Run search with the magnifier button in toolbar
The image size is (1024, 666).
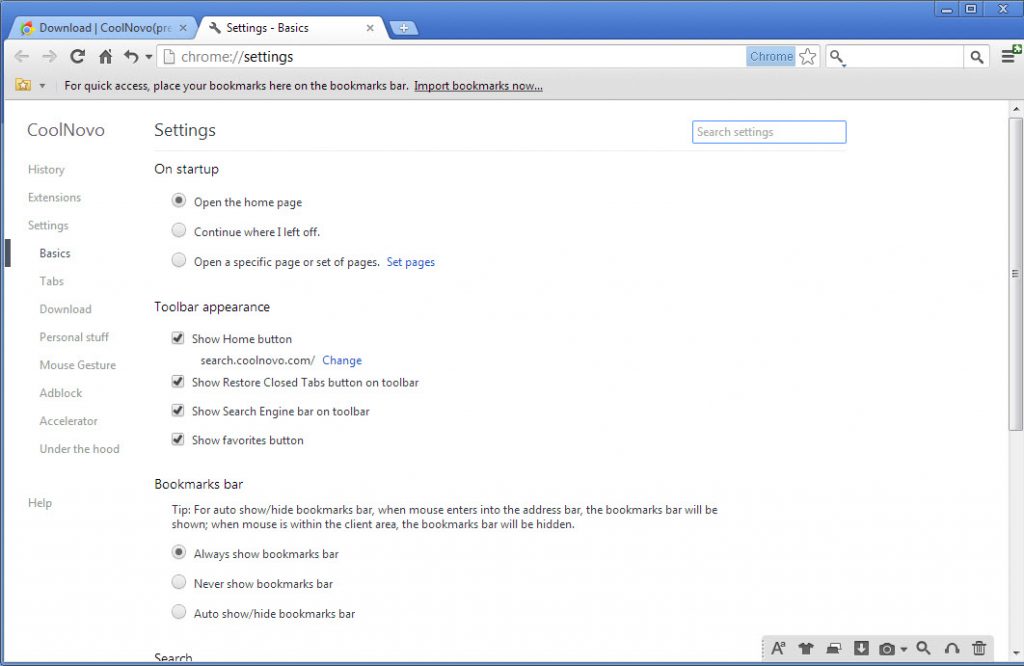click(977, 57)
